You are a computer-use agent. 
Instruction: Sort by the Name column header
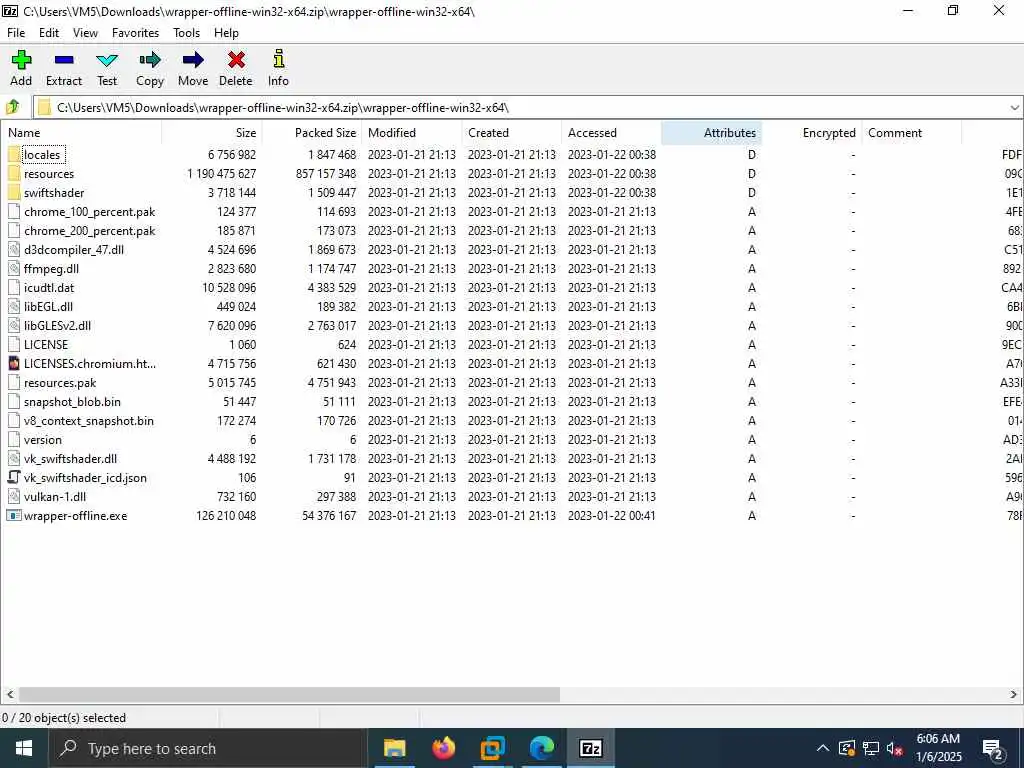[x=81, y=133]
